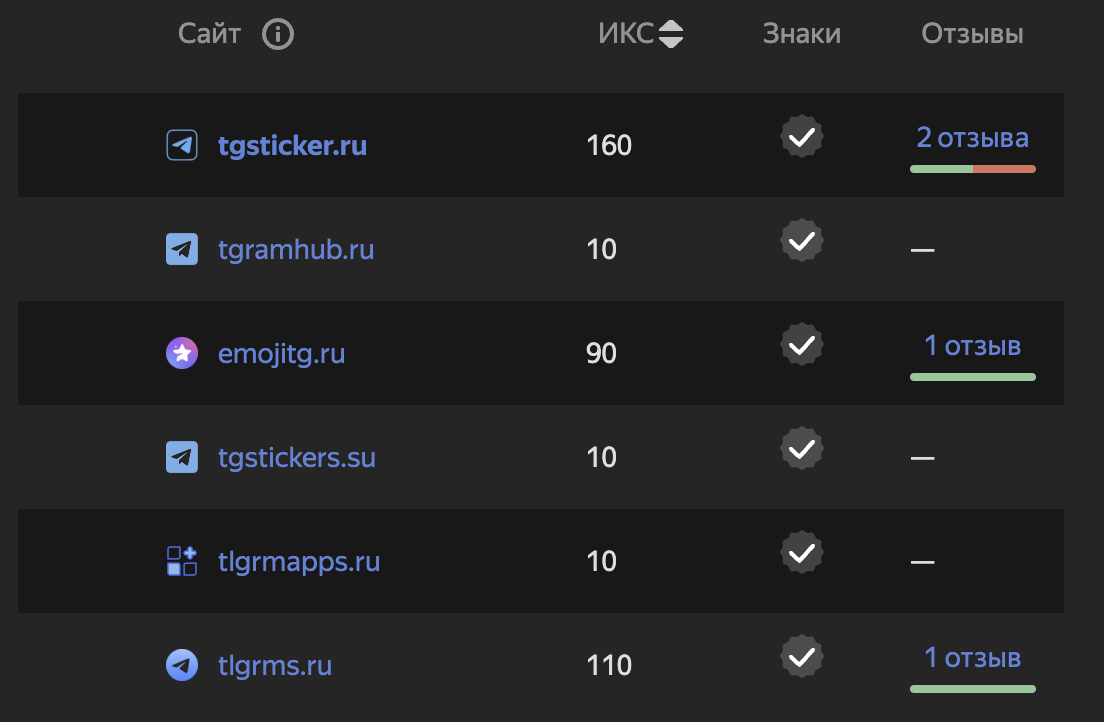Click the tlgrmapps.ru squares favicon

click(182, 561)
